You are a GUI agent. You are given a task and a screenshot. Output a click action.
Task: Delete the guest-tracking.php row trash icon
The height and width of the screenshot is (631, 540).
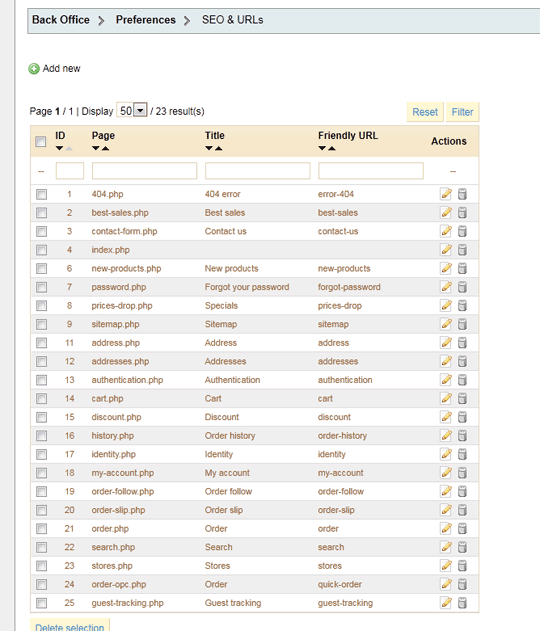[x=462, y=603]
